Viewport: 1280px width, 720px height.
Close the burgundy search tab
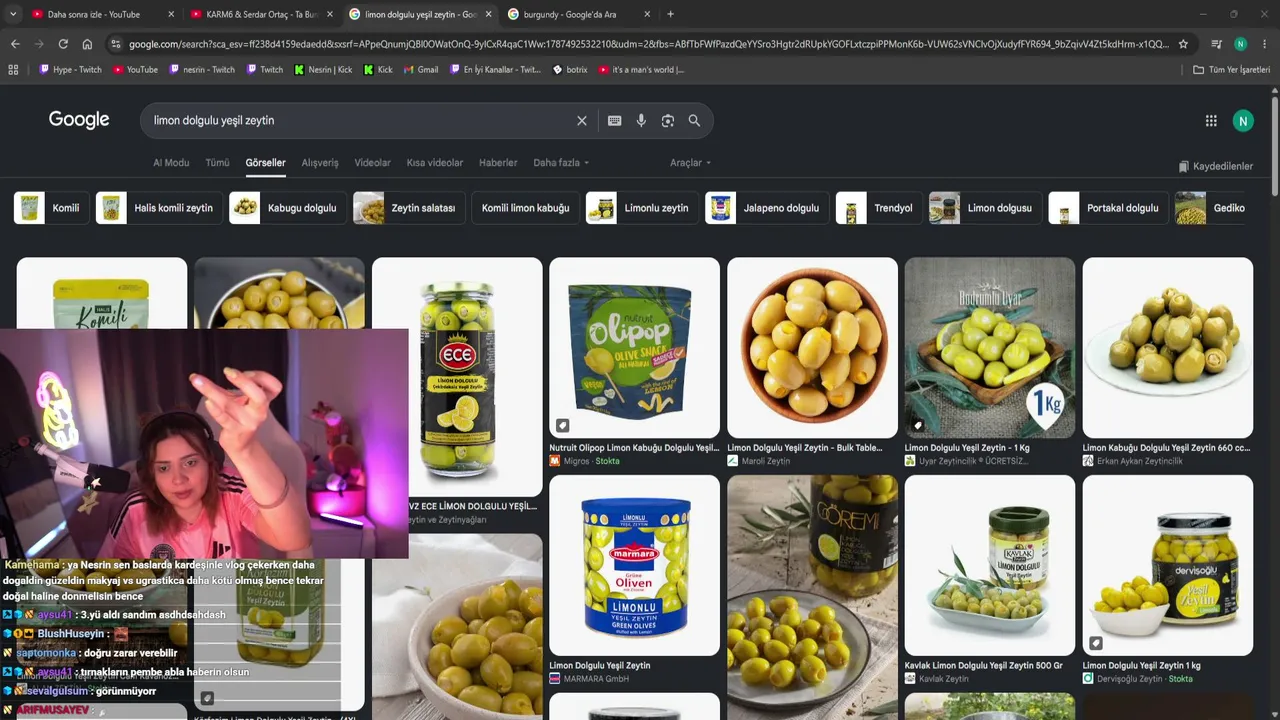[x=647, y=14]
